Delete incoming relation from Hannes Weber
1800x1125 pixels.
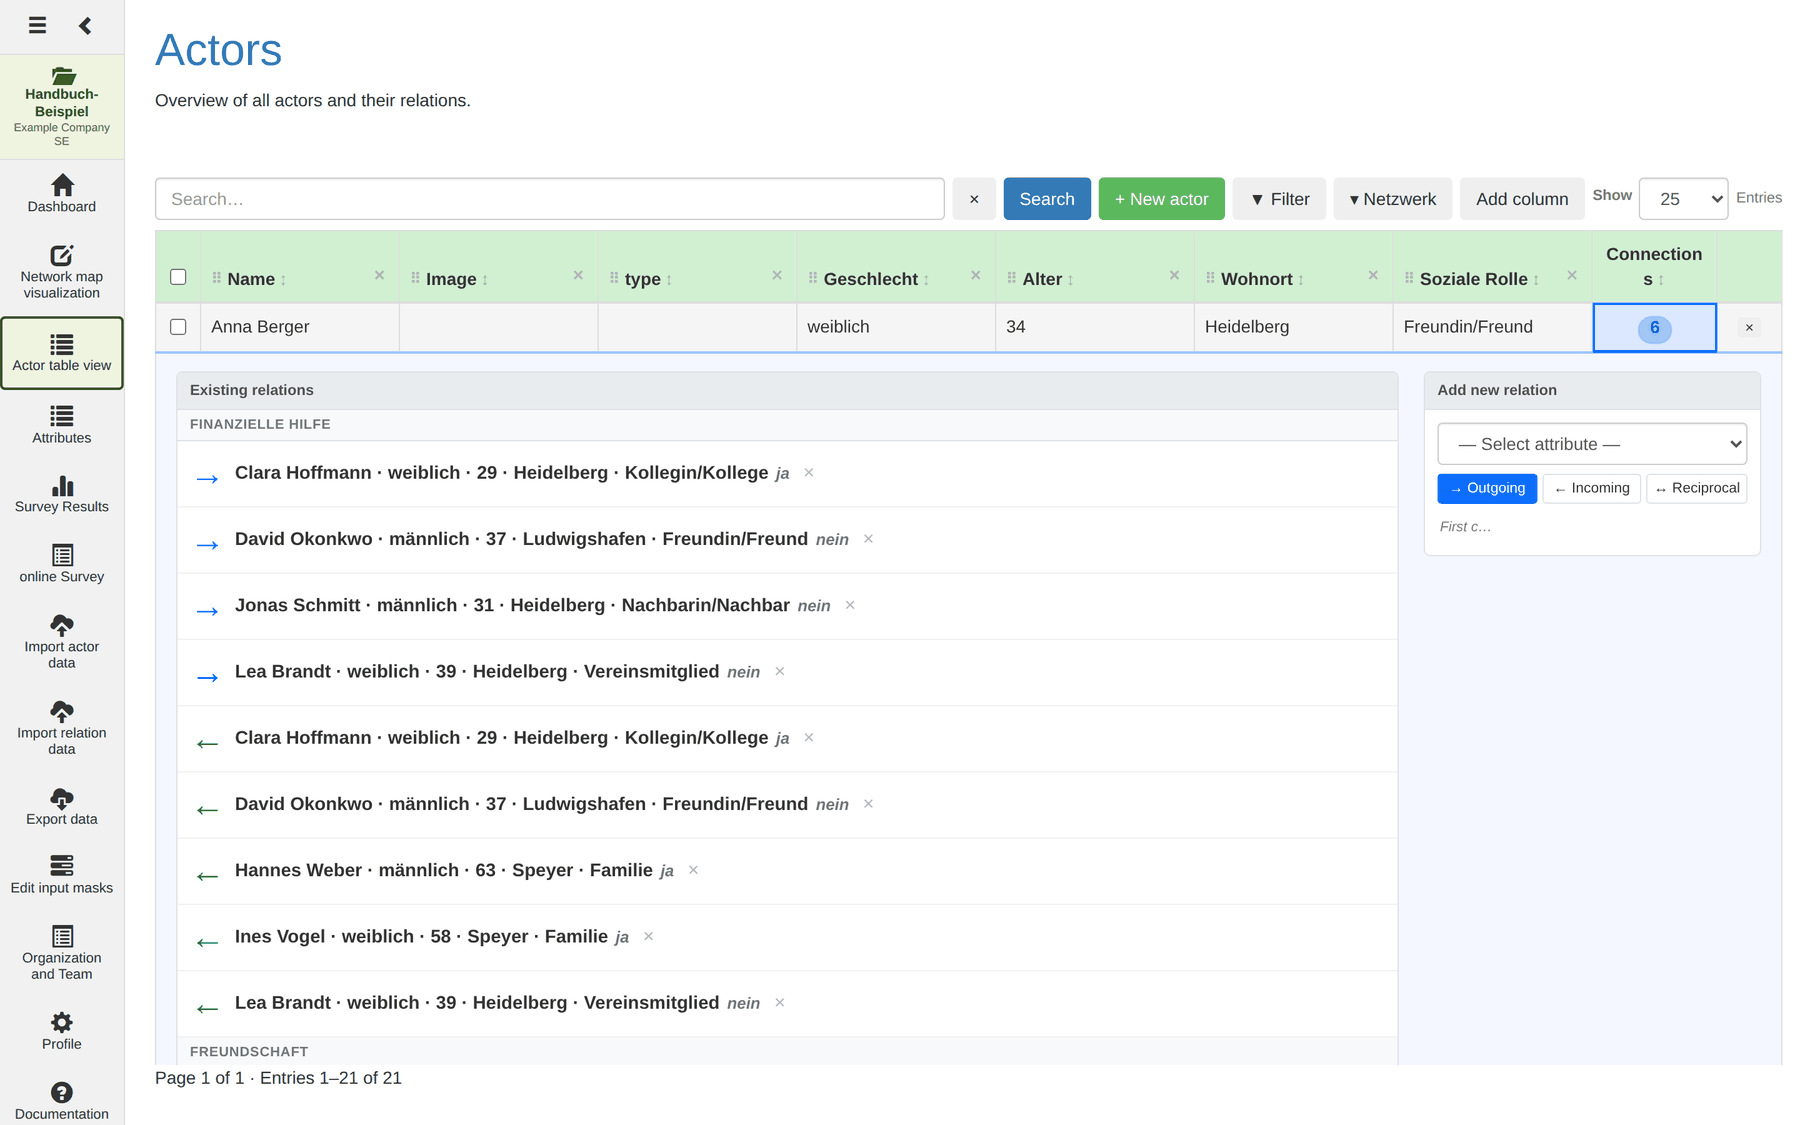pos(693,870)
